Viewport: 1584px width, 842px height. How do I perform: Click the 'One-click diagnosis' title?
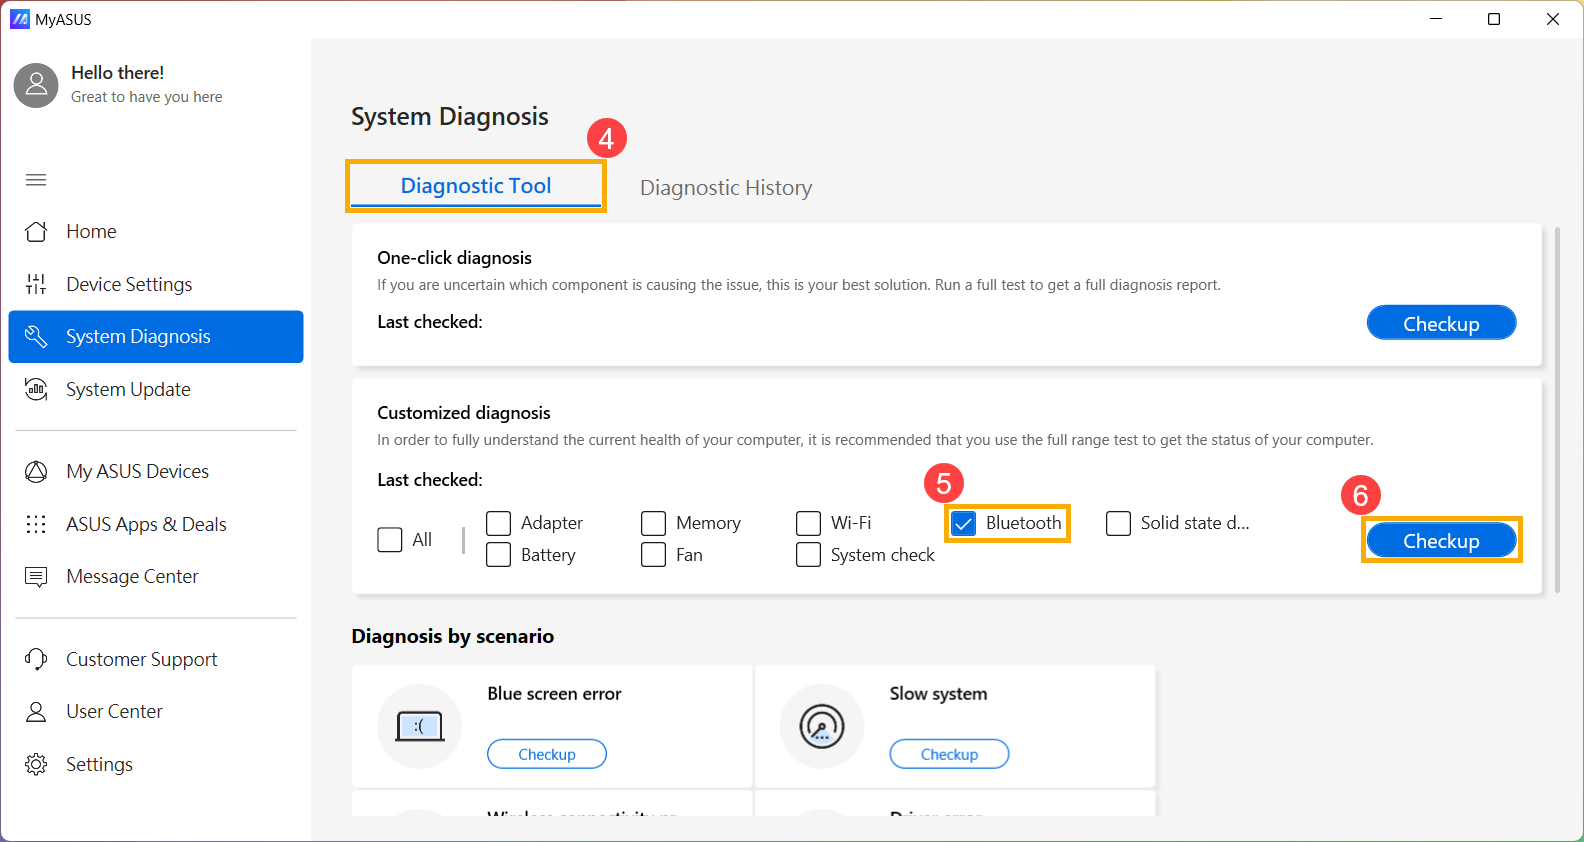[454, 258]
